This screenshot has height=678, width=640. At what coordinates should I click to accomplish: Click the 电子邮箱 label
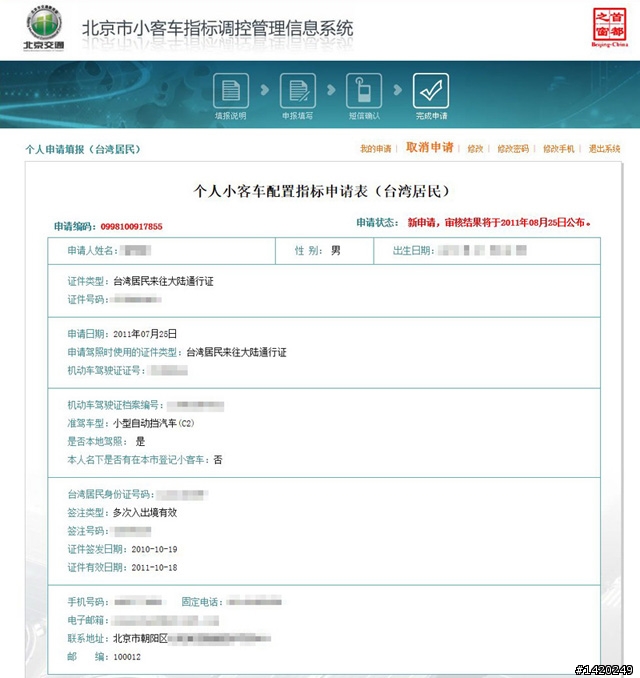point(88,620)
